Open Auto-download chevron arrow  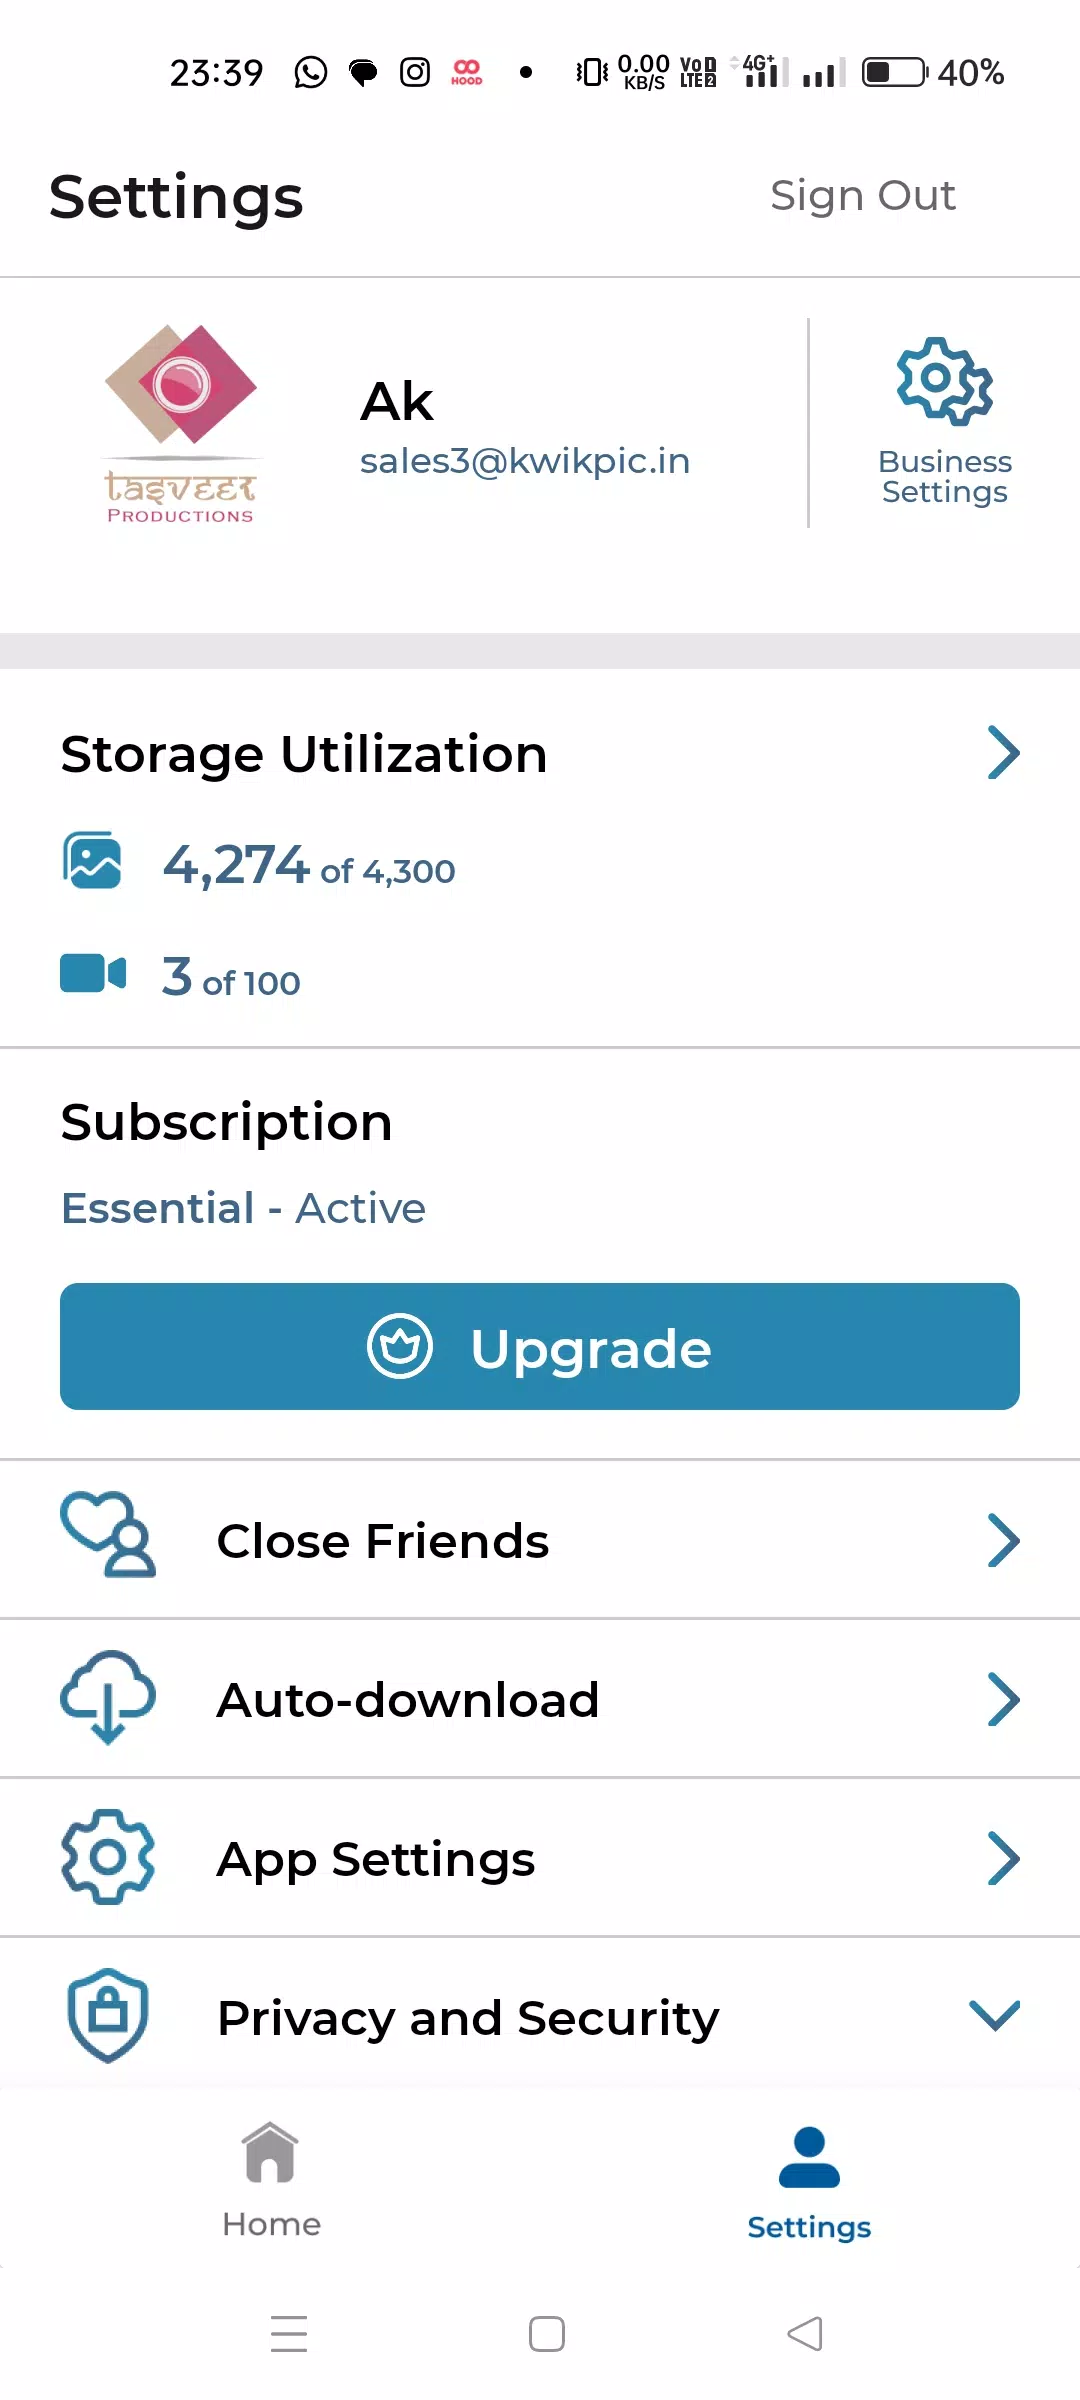[1003, 1699]
